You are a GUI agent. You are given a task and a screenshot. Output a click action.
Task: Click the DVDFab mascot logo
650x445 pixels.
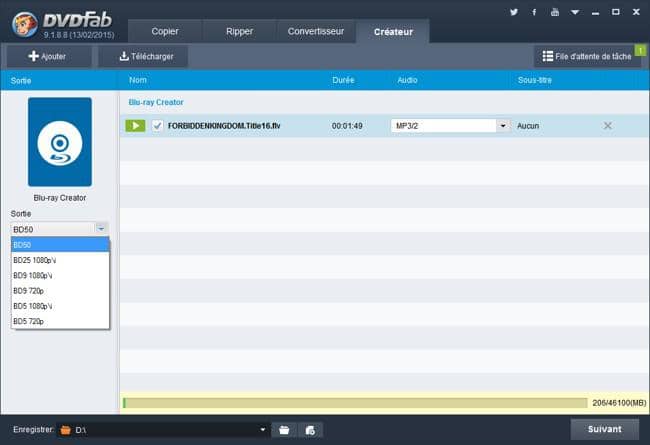(24, 24)
